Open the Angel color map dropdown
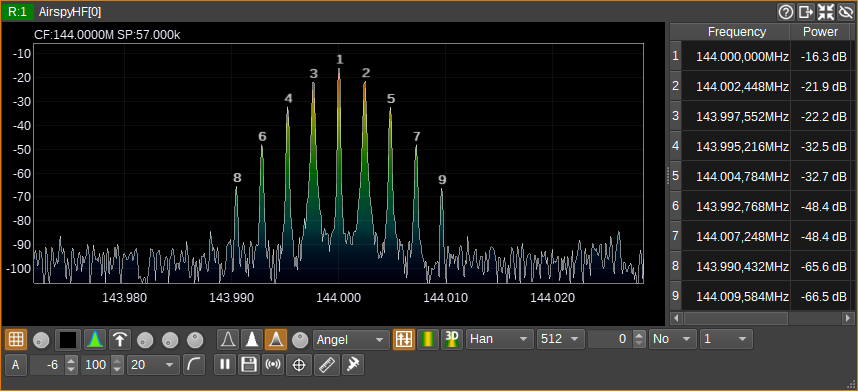 (351, 340)
